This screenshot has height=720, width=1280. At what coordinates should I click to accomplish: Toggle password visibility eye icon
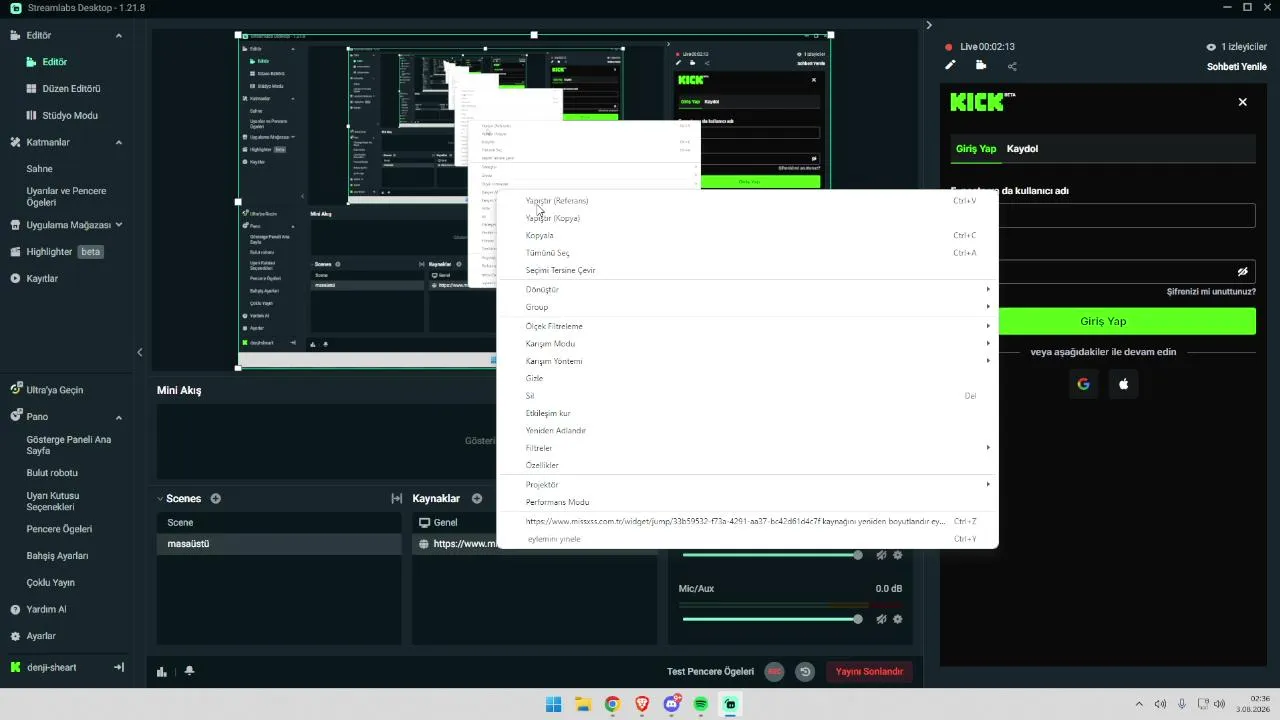(1243, 271)
